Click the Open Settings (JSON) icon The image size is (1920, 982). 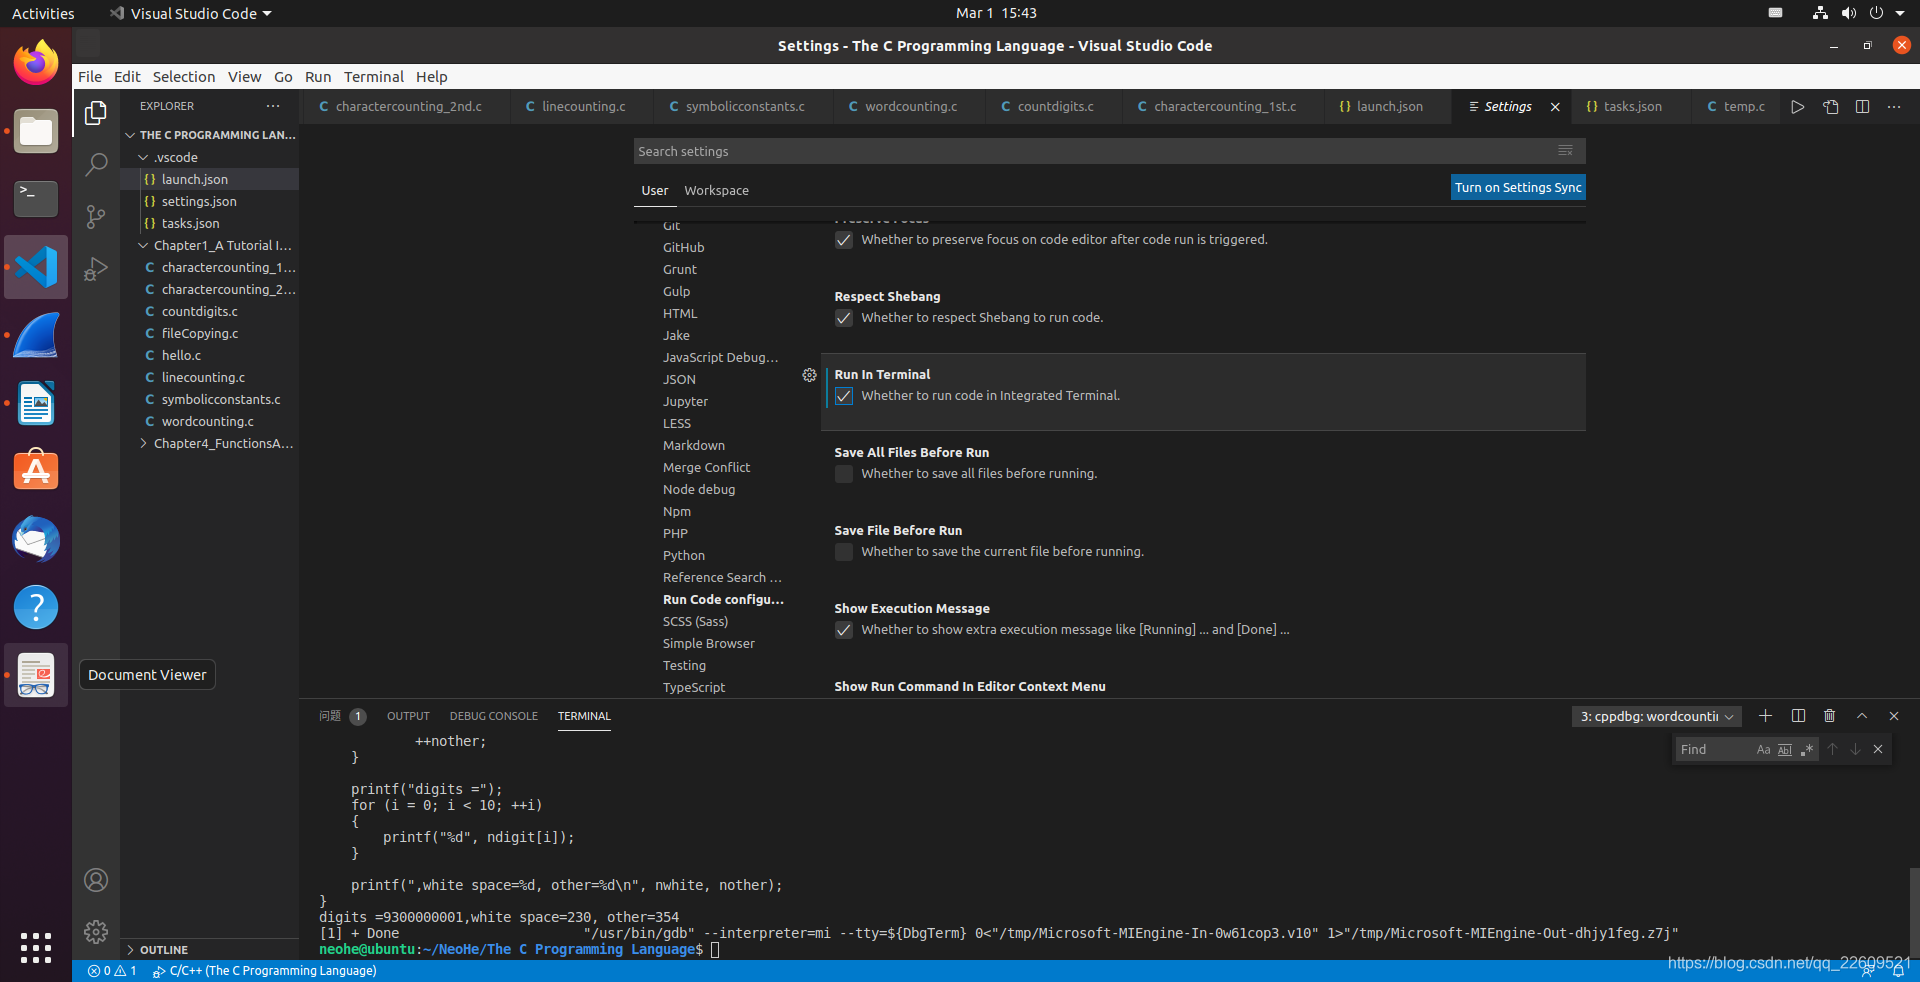coord(1831,107)
